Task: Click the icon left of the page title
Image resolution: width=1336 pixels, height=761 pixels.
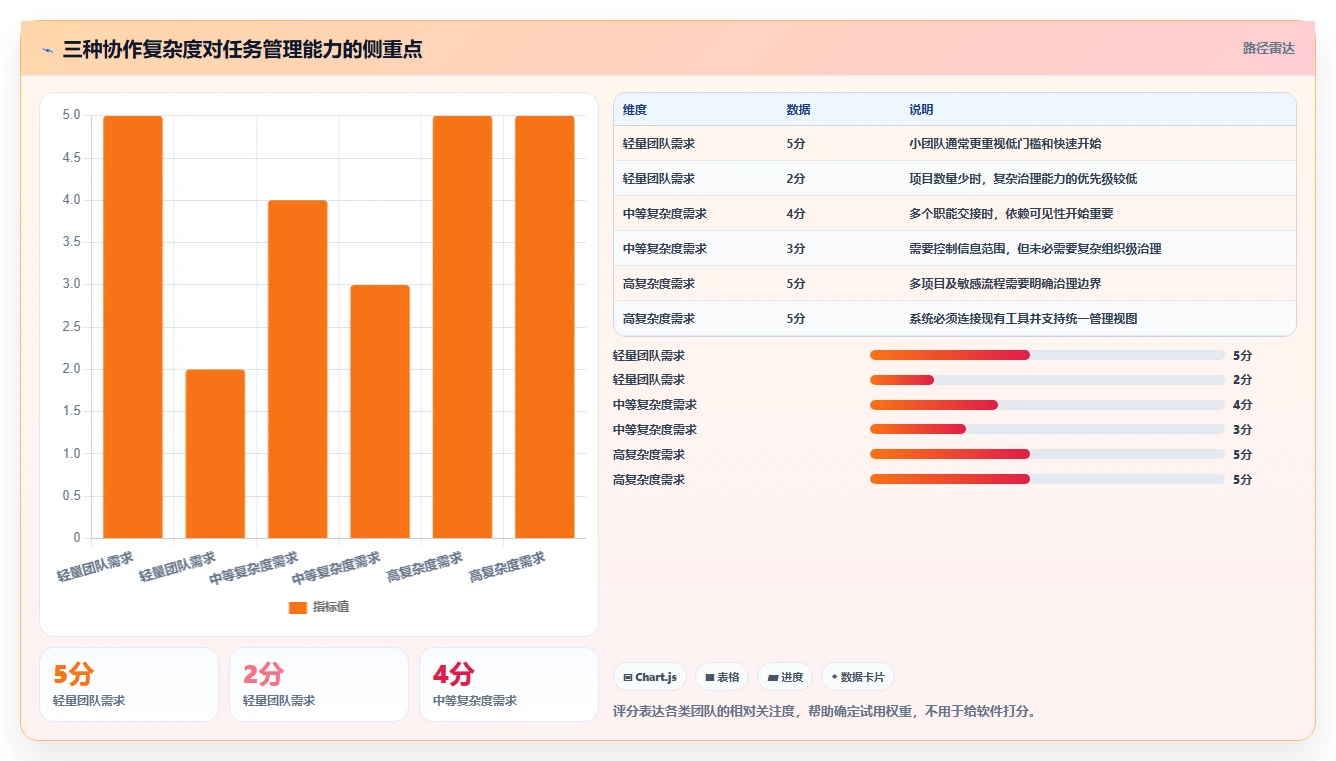Action: coord(47,49)
